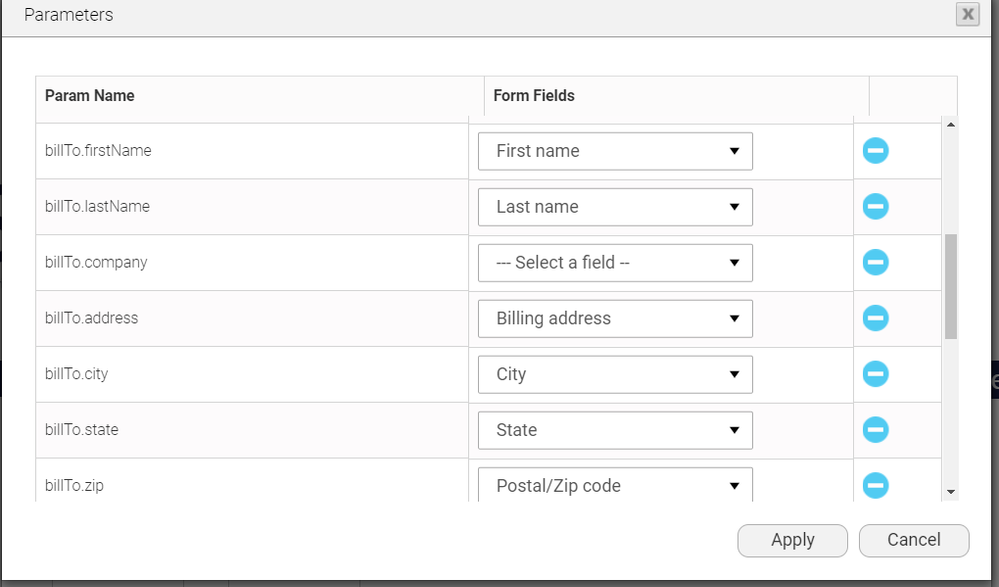The image size is (999, 587).
Task: Remove the billTo.lastName parameter mapping
Action: coord(875,206)
